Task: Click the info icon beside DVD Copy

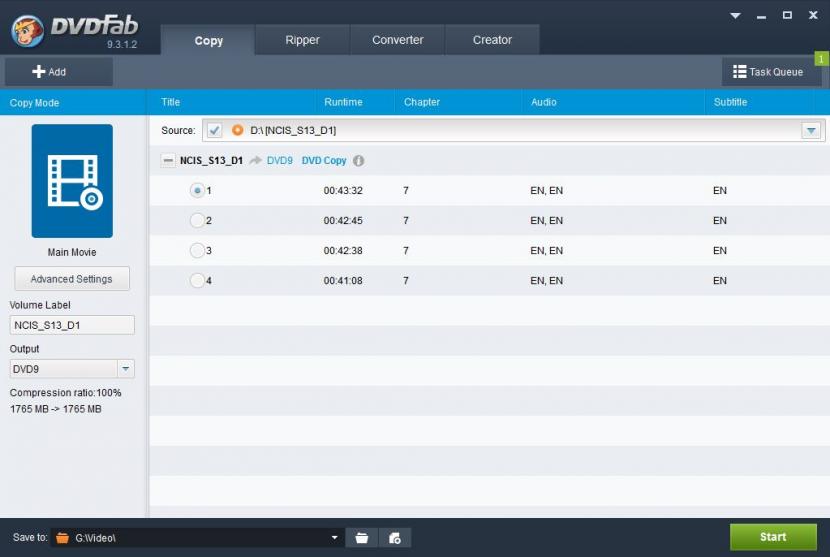Action: (359, 161)
